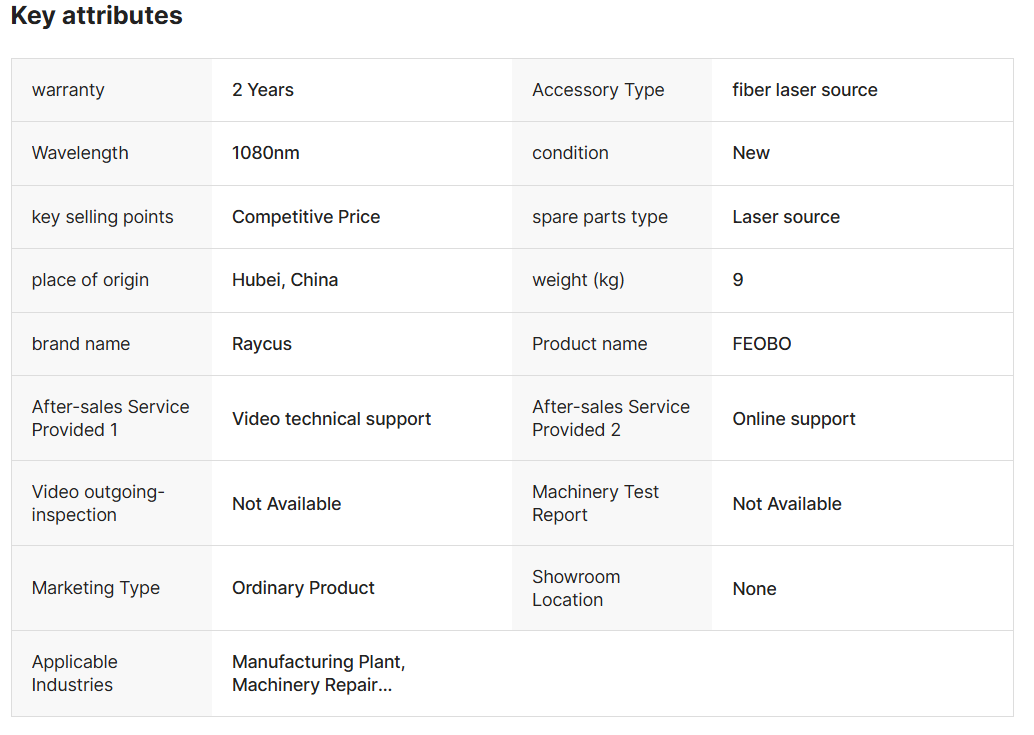This screenshot has width=1034, height=735.
Task: Click the Applicable Industries label
Action: tap(75, 673)
